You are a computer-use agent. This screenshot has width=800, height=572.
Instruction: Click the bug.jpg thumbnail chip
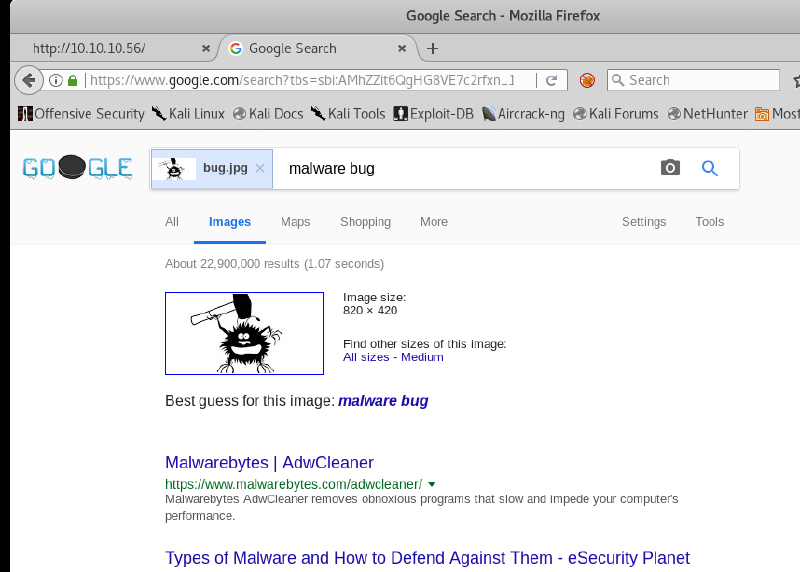click(x=212, y=168)
